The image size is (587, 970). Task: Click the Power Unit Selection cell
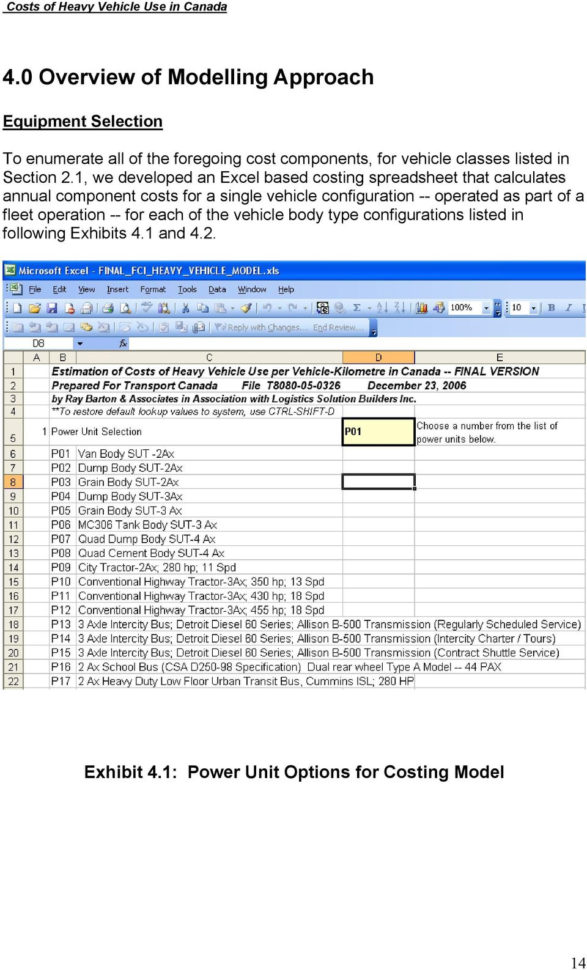[96, 432]
